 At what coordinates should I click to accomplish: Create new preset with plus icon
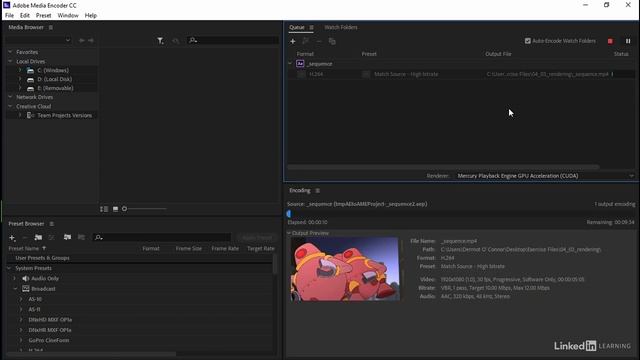[12, 237]
